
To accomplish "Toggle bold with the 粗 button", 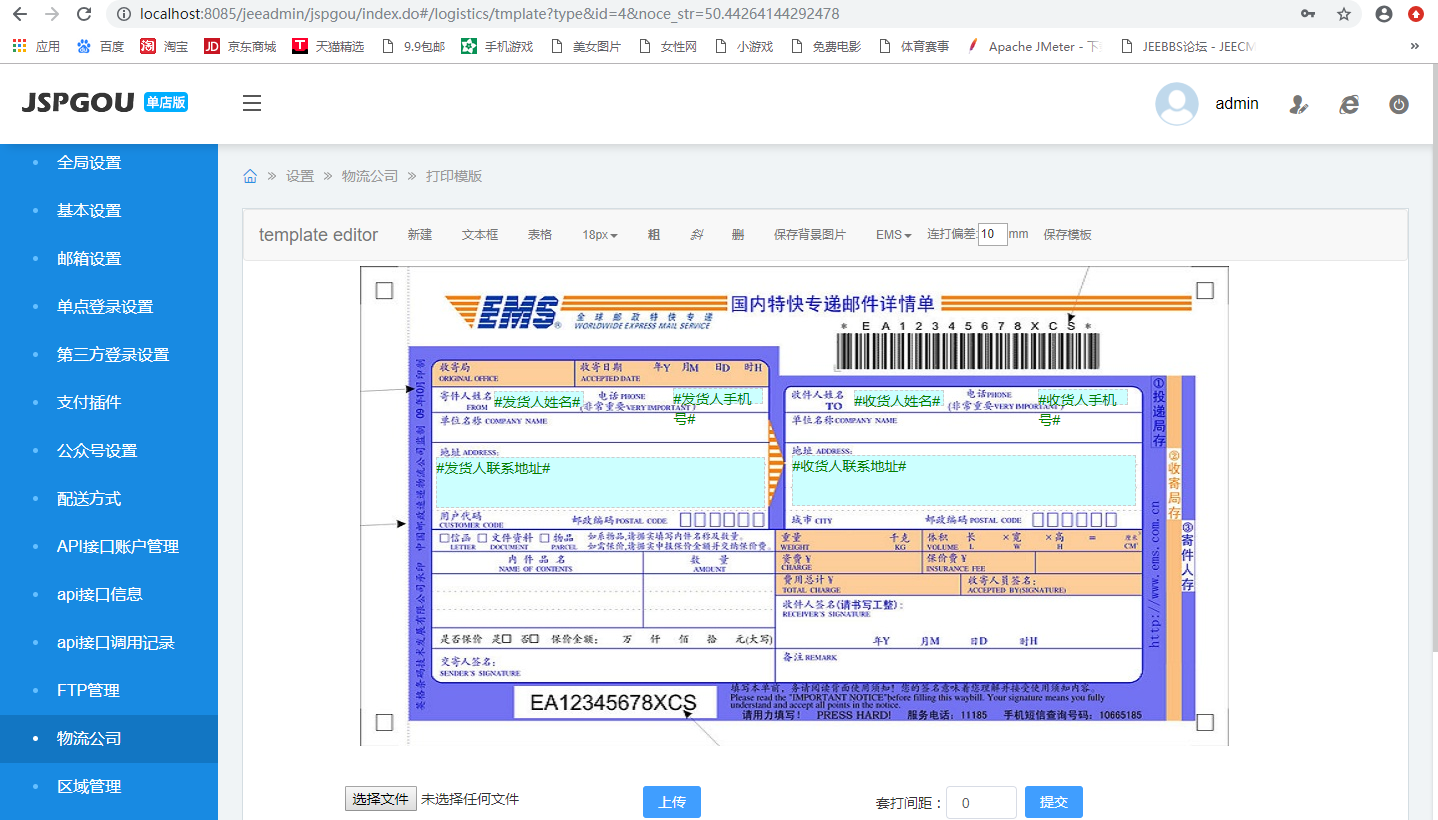I will coord(654,235).
